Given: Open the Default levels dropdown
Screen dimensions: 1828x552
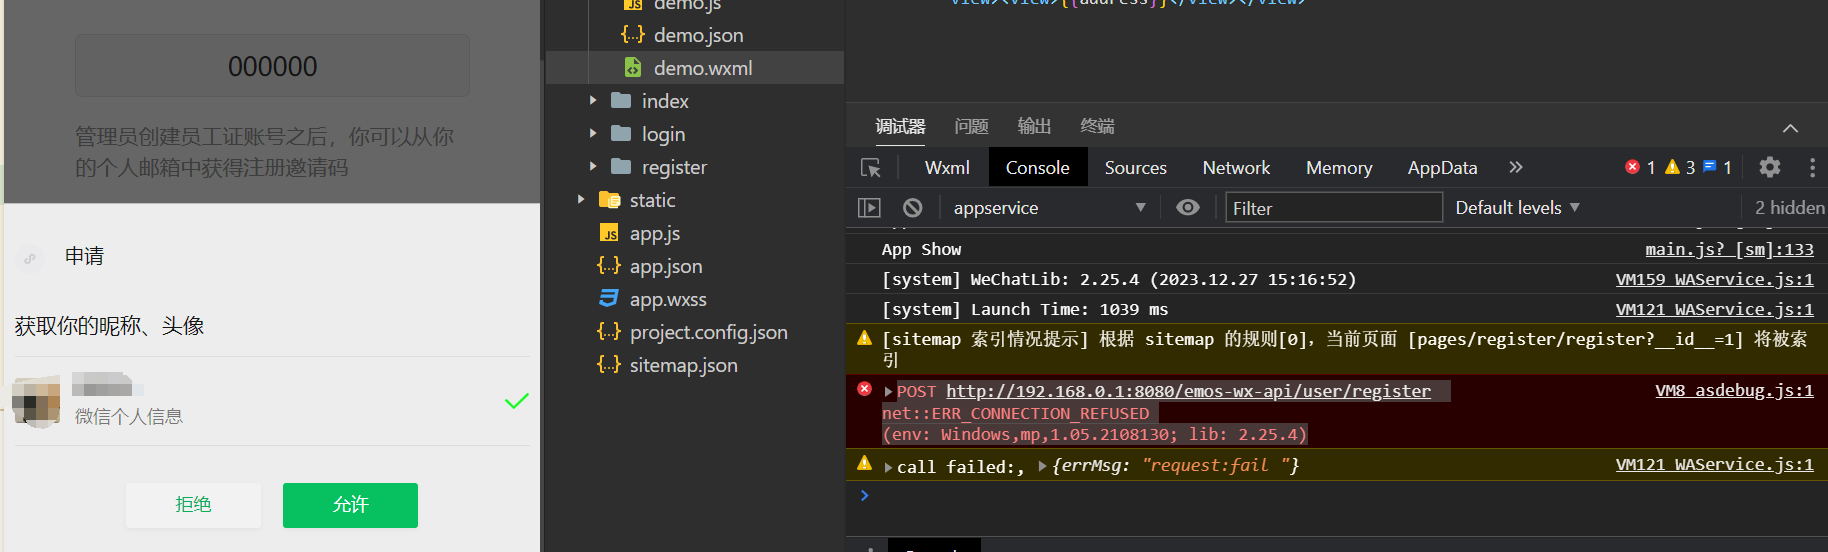Looking at the screenshot, I should [x=1517, y=208].
